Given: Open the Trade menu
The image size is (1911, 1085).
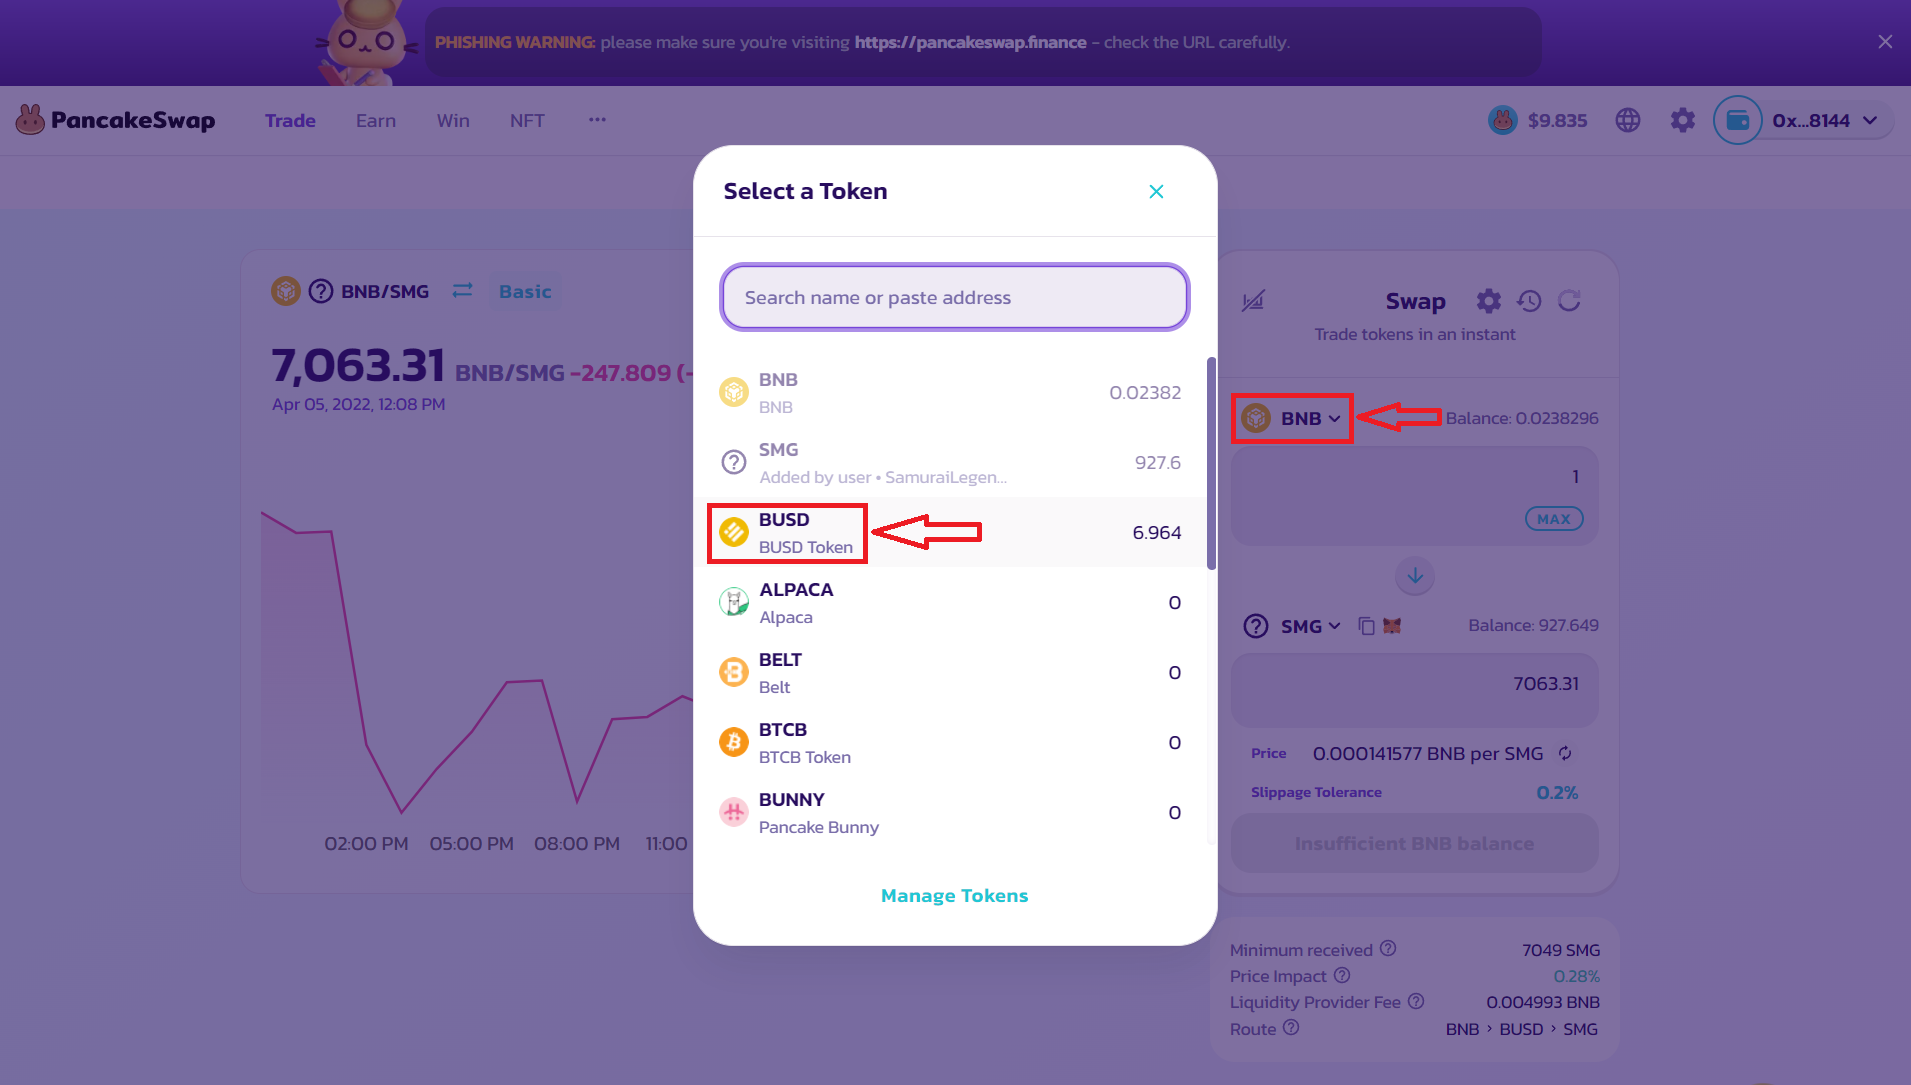Looking at the screenshot, I should [x=290, y=120].
